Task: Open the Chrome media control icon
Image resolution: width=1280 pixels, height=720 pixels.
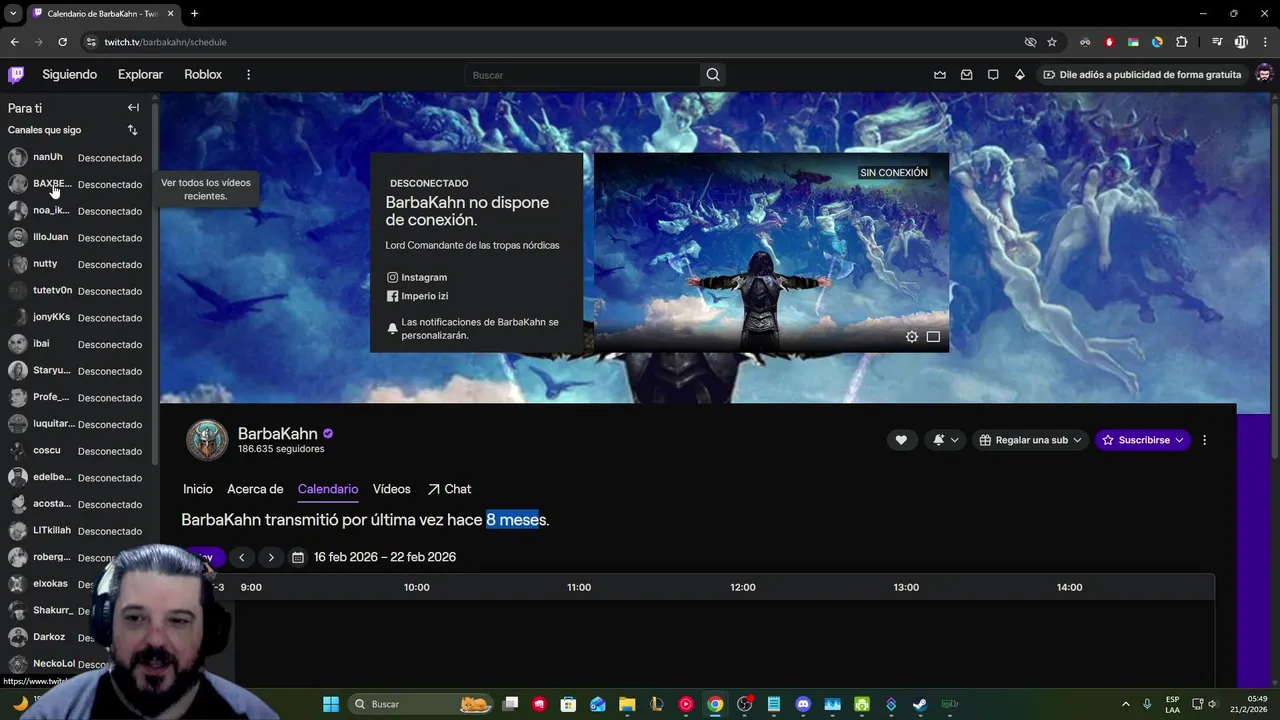Action: point(1217,42)
